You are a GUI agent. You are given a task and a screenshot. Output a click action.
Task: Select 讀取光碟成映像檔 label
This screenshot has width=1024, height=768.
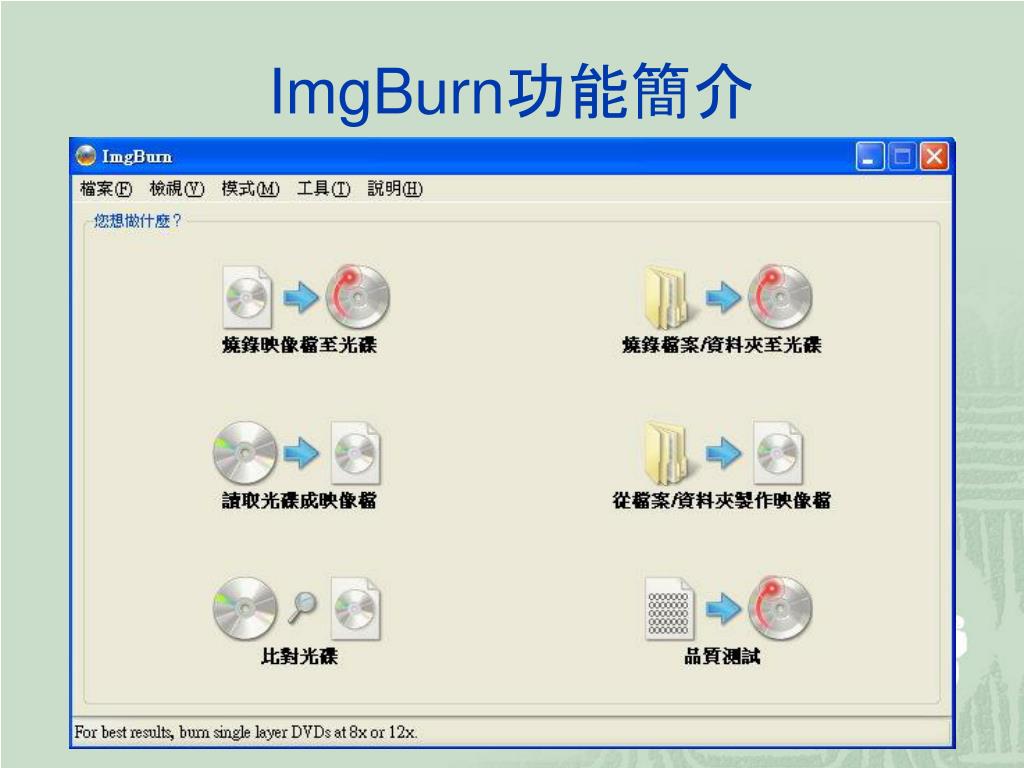point(299,500)
